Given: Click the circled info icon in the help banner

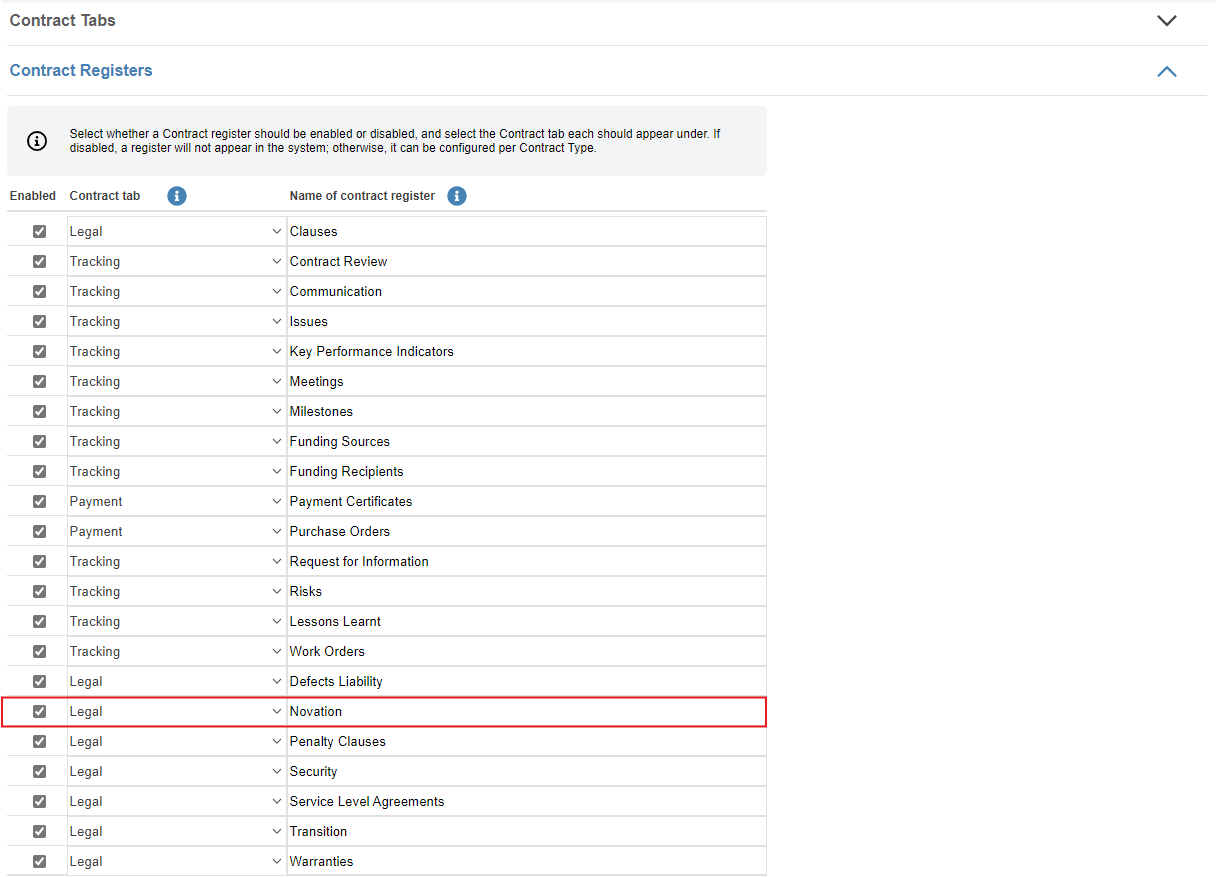Looking at the screenshot, I should (37, 141).
